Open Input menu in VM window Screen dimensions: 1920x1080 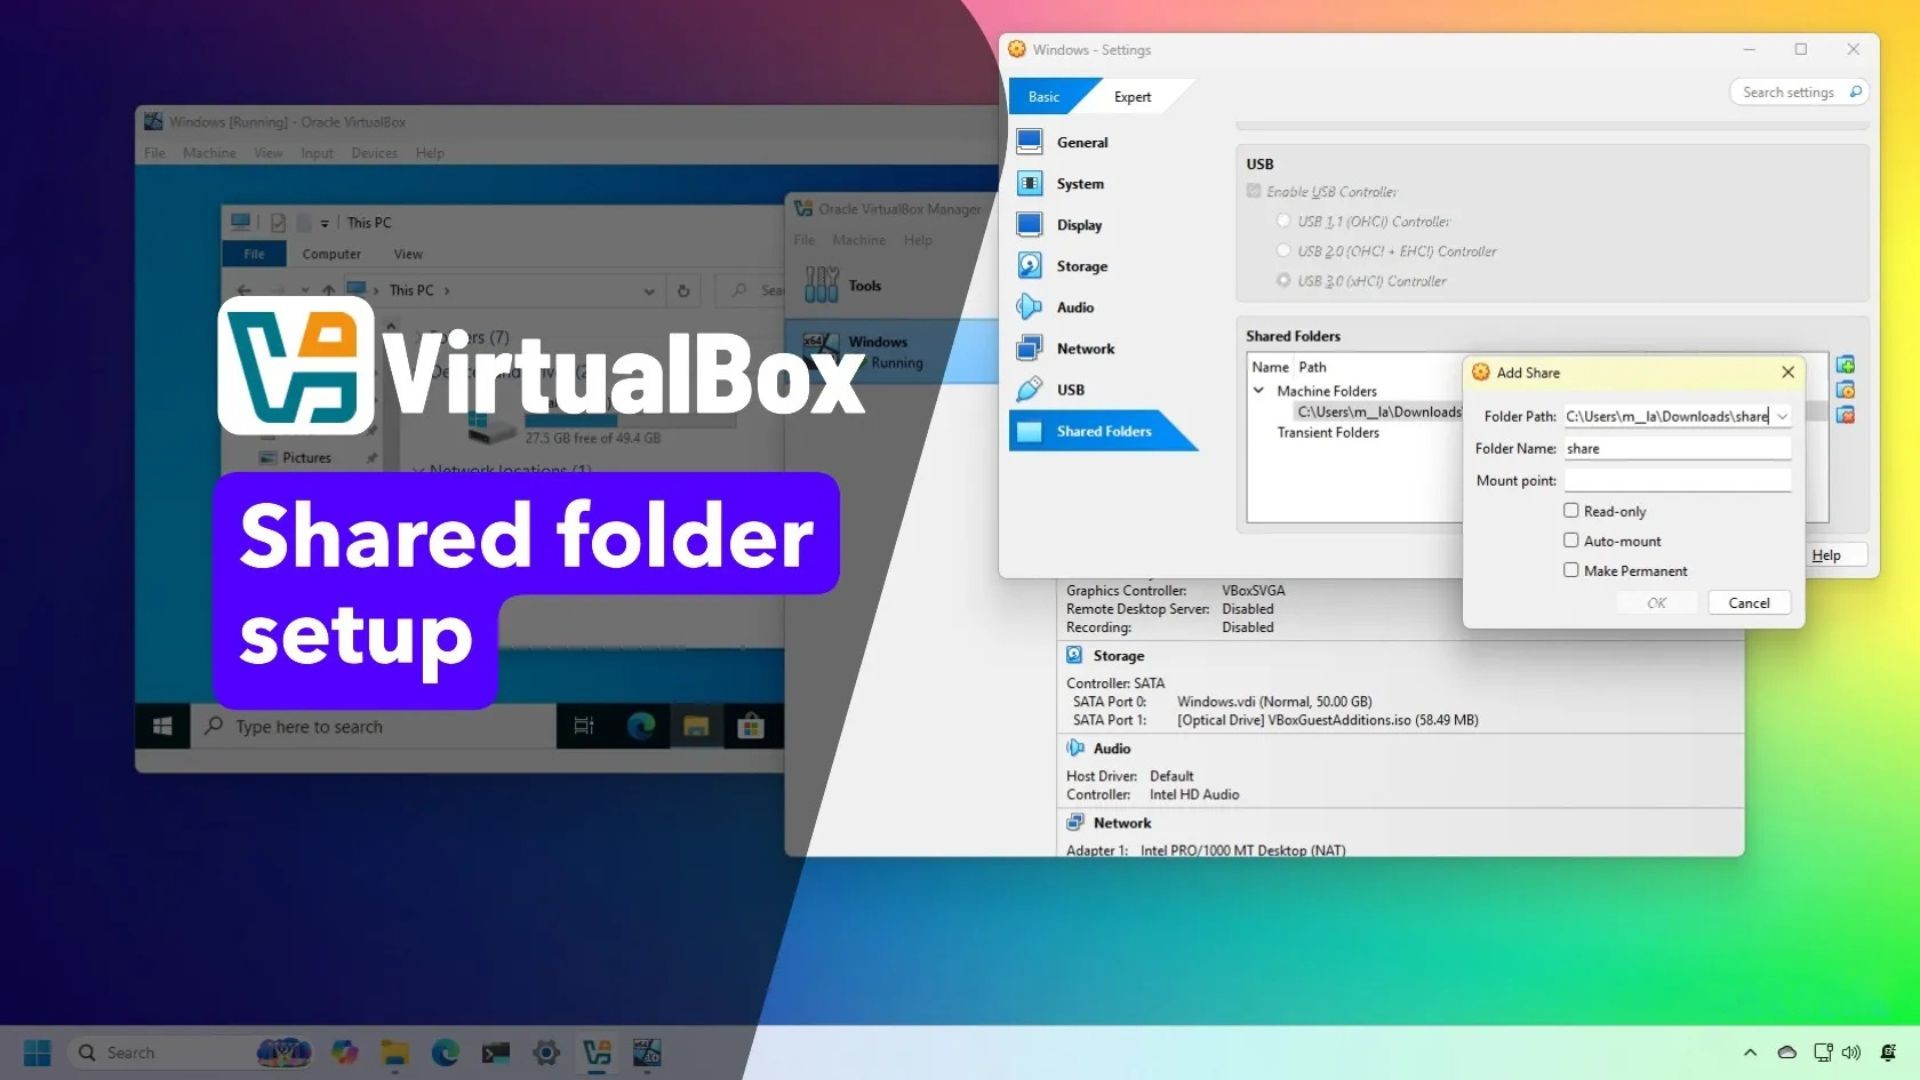tap(317, 153)
